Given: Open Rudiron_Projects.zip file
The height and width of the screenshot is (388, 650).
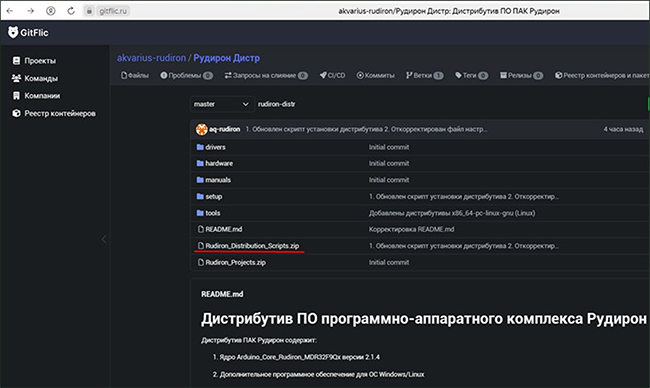Looking at the screenshot, I should pos(235,262).
